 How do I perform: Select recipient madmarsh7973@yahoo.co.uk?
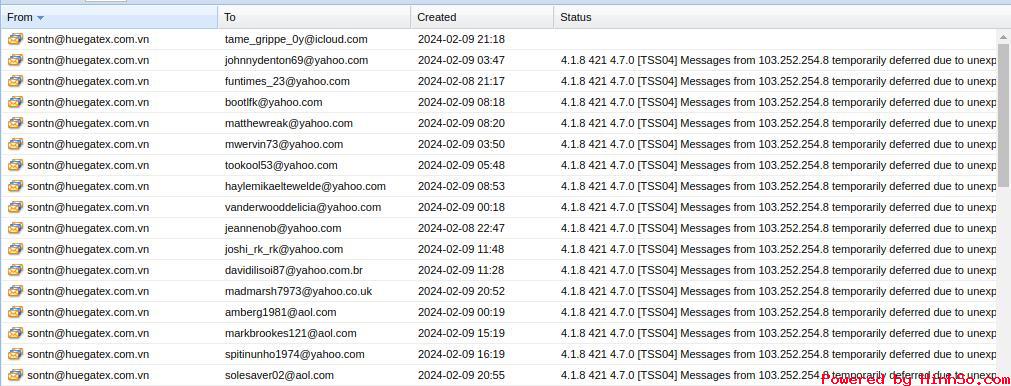(x=299, y=291)
